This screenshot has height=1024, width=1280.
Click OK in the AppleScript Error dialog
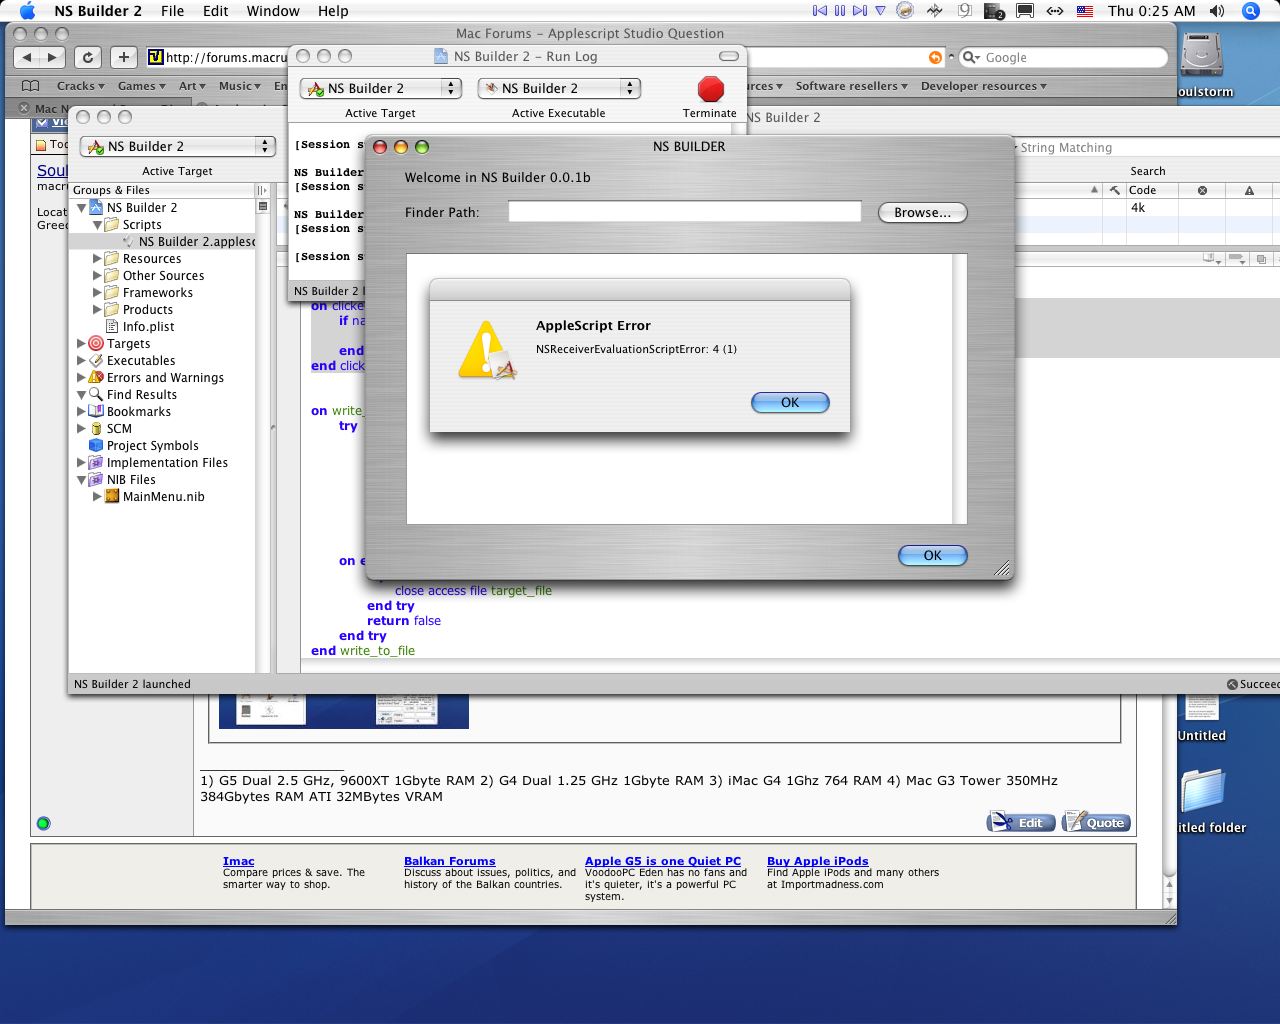pos(790,402)
